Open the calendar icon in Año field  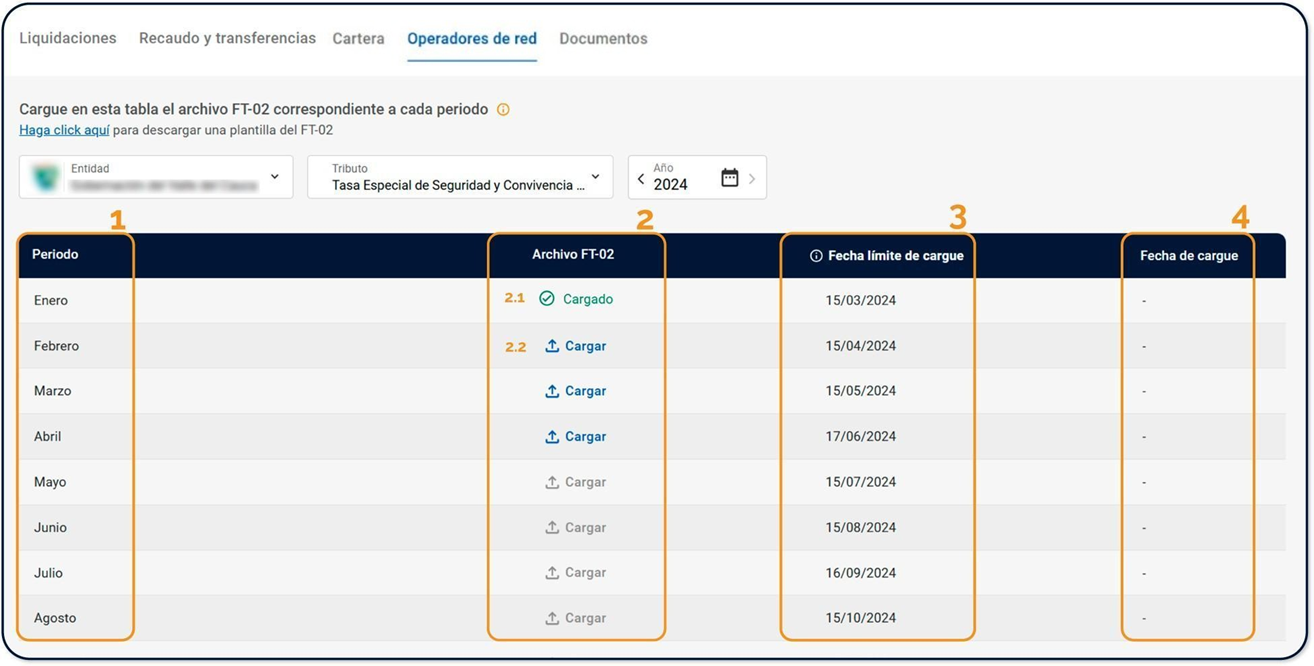[729, 178]
